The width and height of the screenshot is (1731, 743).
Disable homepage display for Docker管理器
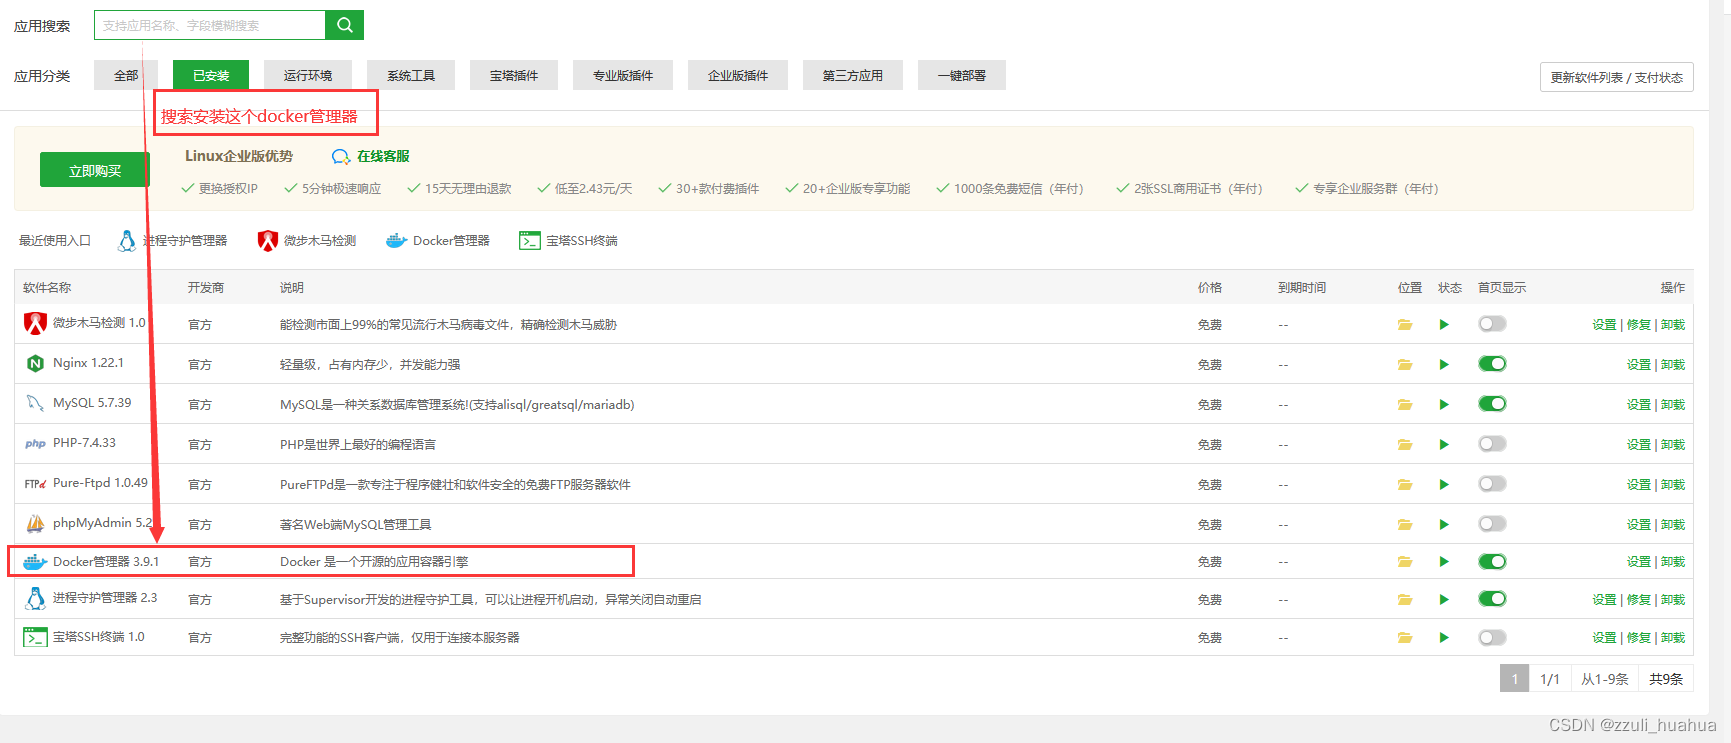click(x=1492, y=562)
